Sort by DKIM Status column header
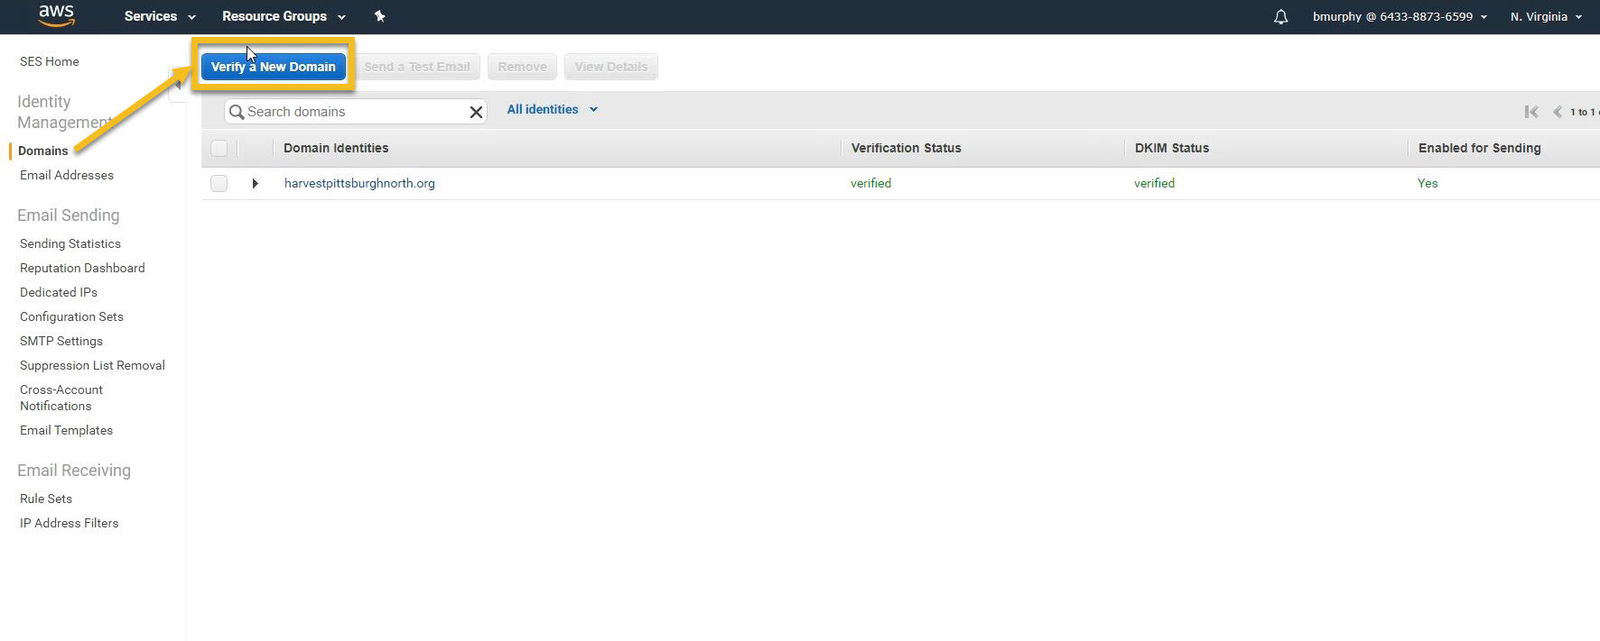Screen dimensions: 1600x641 point(1172,148)
